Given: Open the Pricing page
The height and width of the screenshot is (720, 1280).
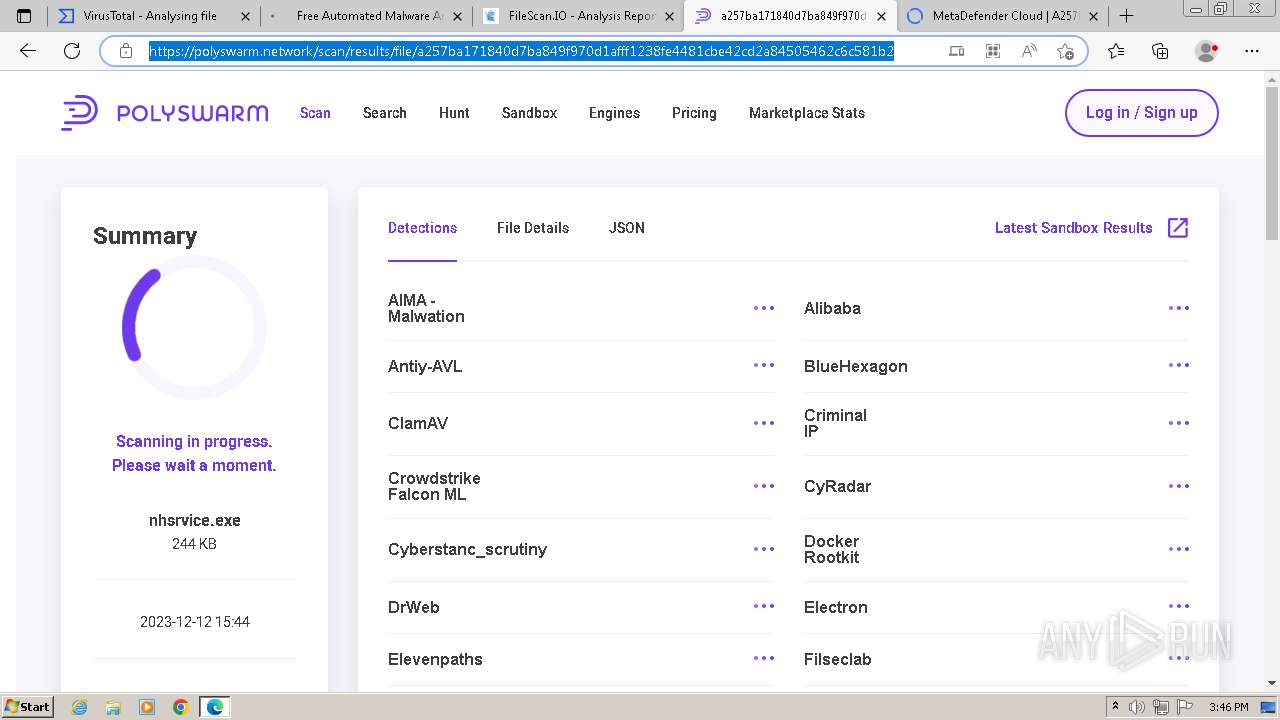Looking at the screenshot, I should (x=694, y=113).
